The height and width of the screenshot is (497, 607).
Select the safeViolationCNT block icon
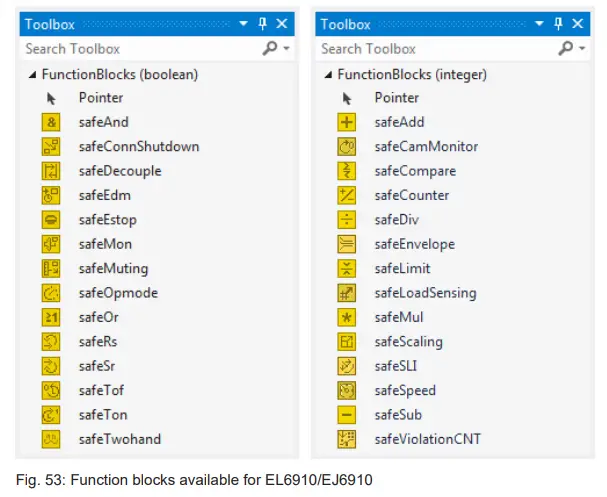pyautogui.click(x=346, y=439)
